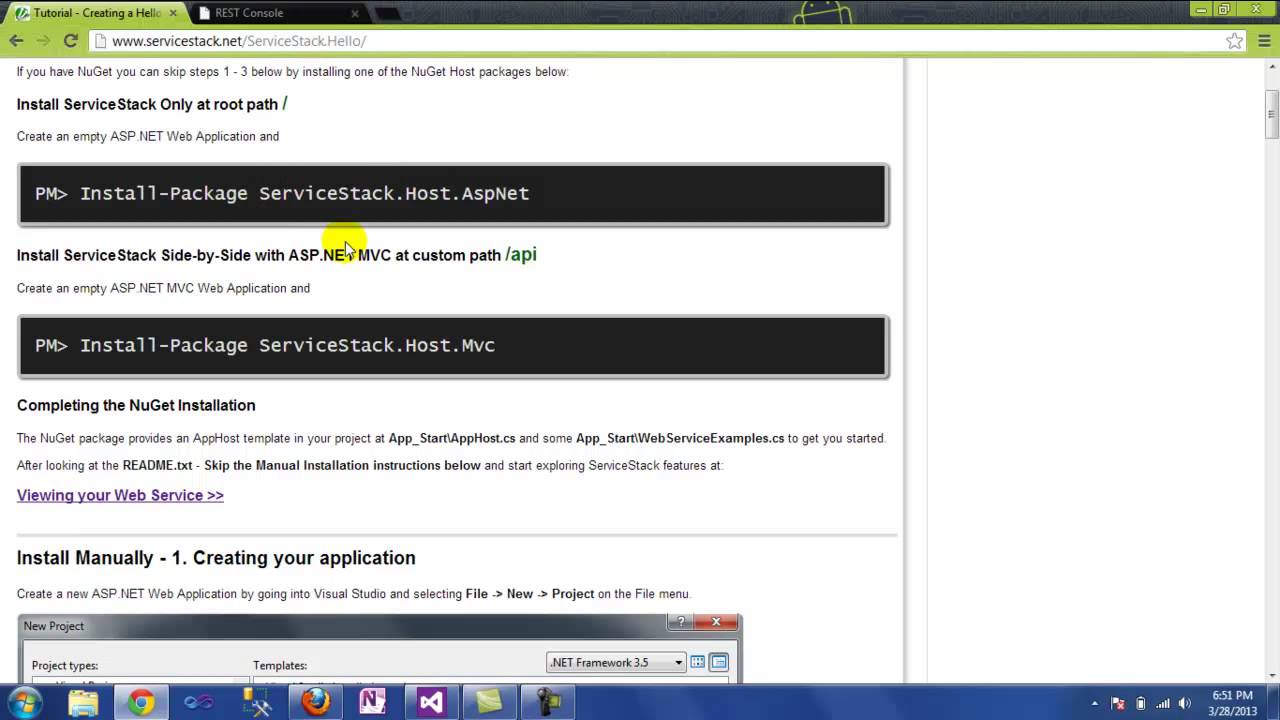The width and height of the screenshot is (1280, 720).
Task: Open the Viewing your Web Service link
Action: click(x=120, y=495)
